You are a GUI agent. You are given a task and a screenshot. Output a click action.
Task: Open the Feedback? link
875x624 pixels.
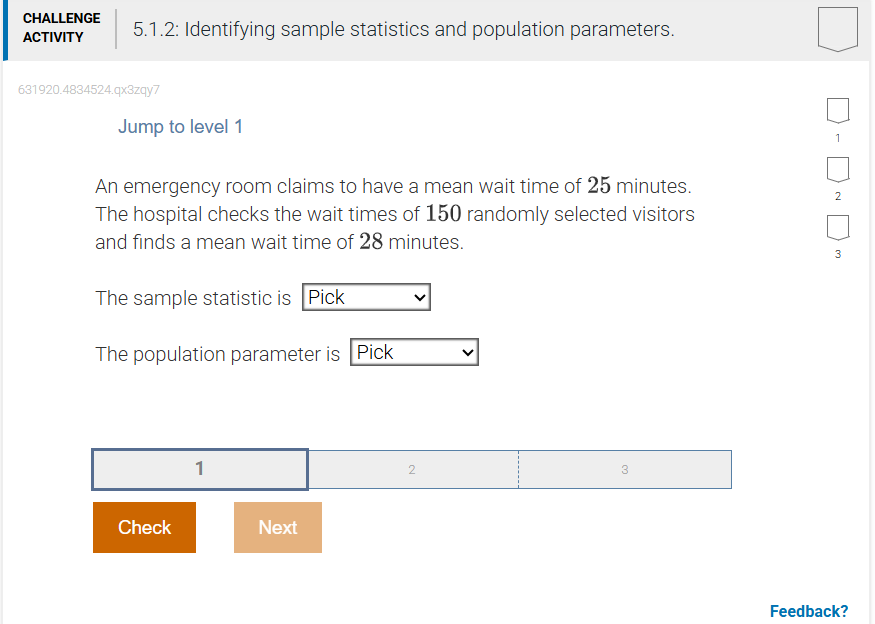pyautogui.click(x=808, y=611)
